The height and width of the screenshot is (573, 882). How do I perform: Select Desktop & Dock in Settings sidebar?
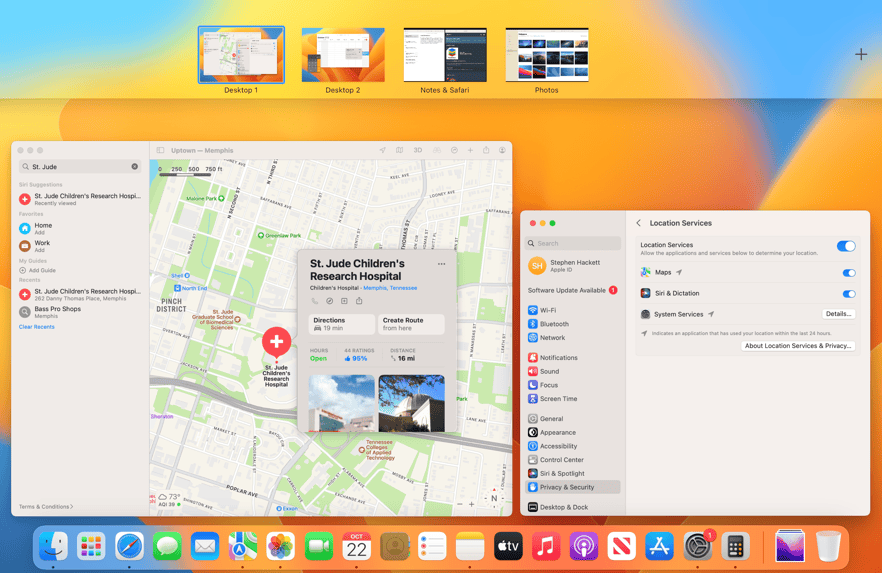573,507
